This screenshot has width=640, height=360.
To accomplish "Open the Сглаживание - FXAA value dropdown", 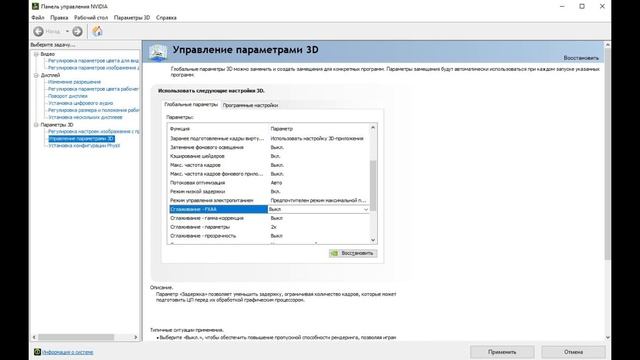I will click(x=366, y=209).
